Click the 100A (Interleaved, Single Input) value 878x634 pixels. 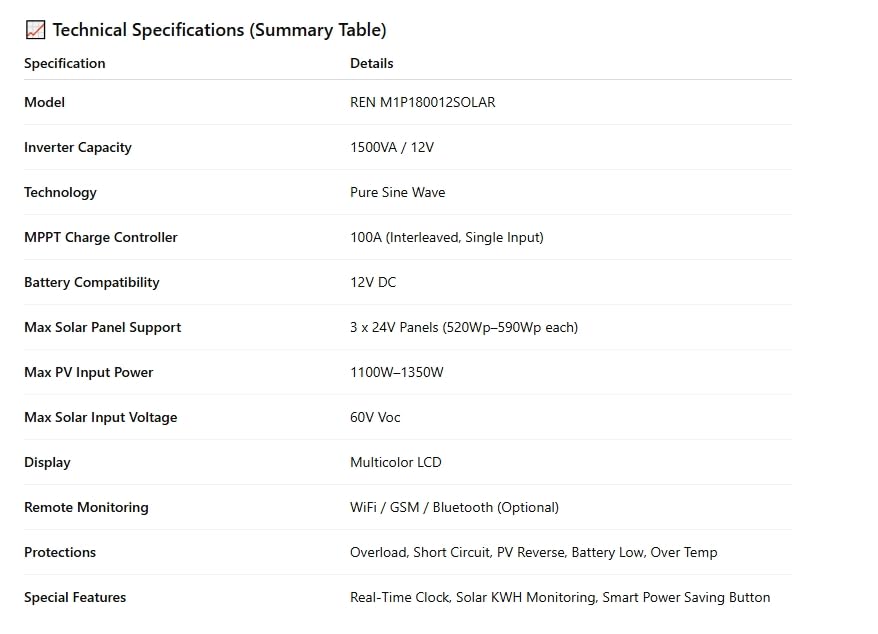pyautogui.click(x=447, y=237)
